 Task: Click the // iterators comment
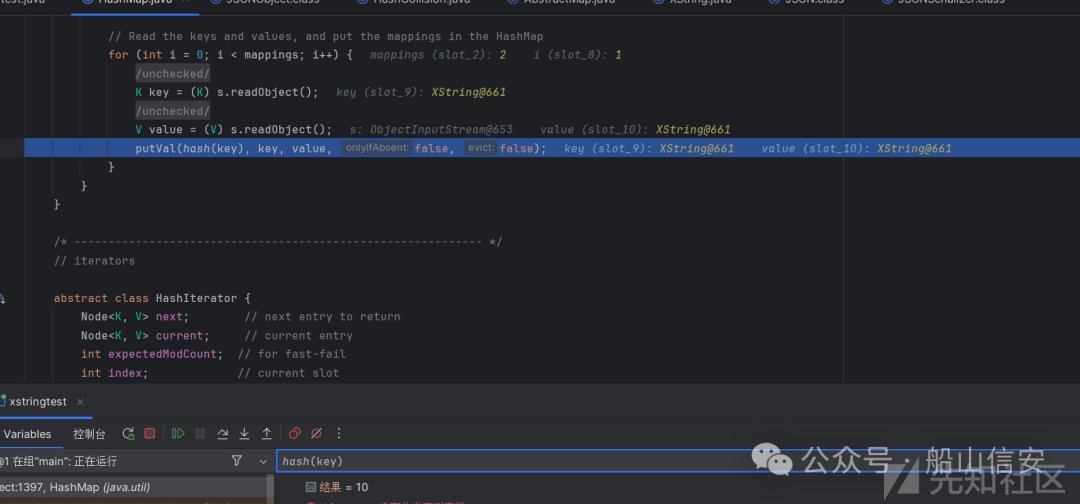coord(94,261)
